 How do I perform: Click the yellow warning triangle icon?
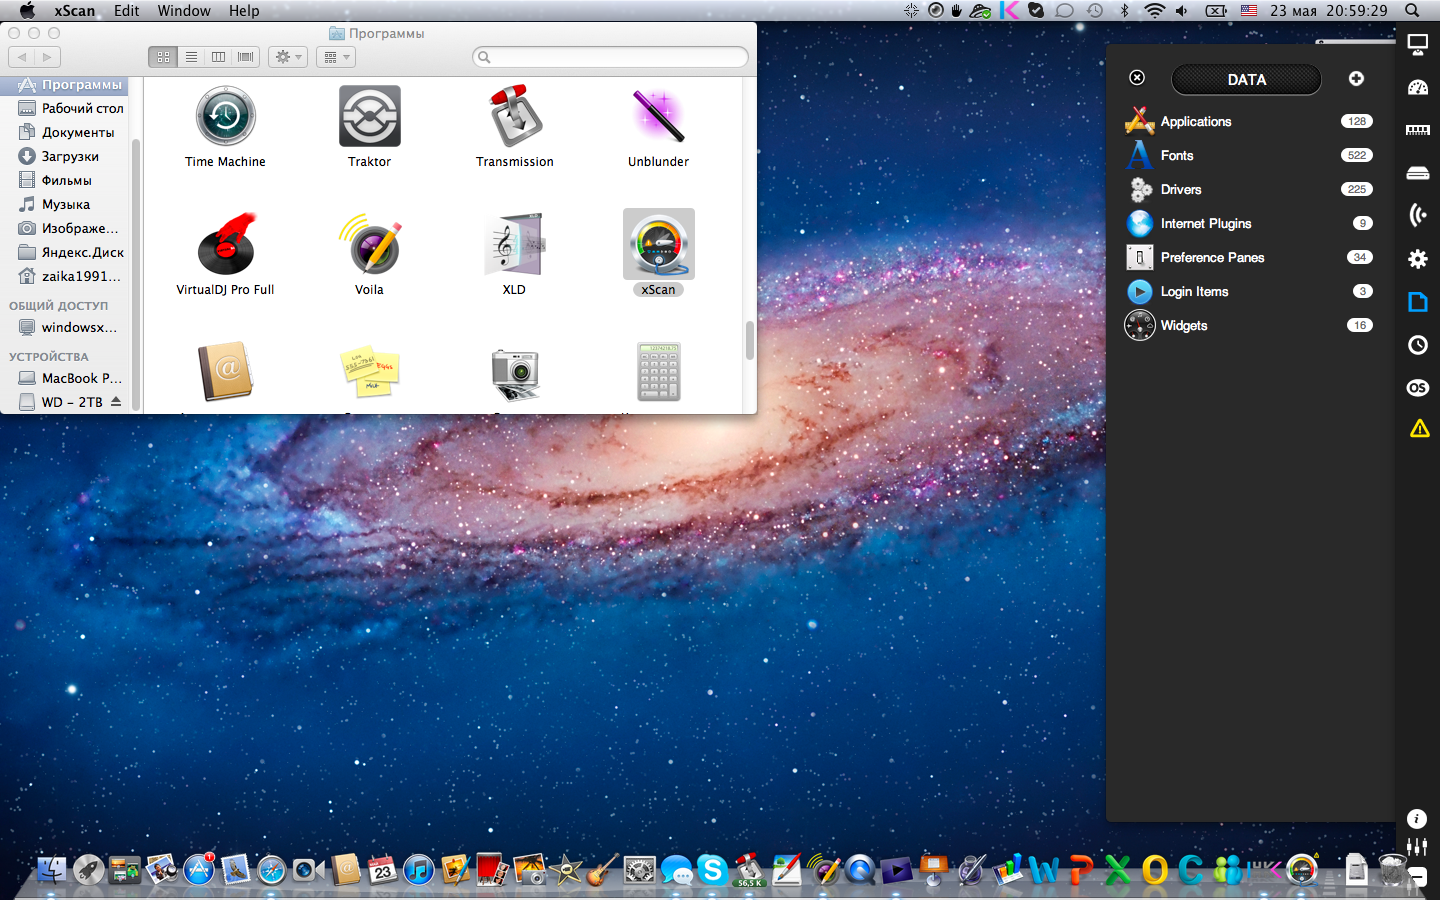coord(1419,429)
